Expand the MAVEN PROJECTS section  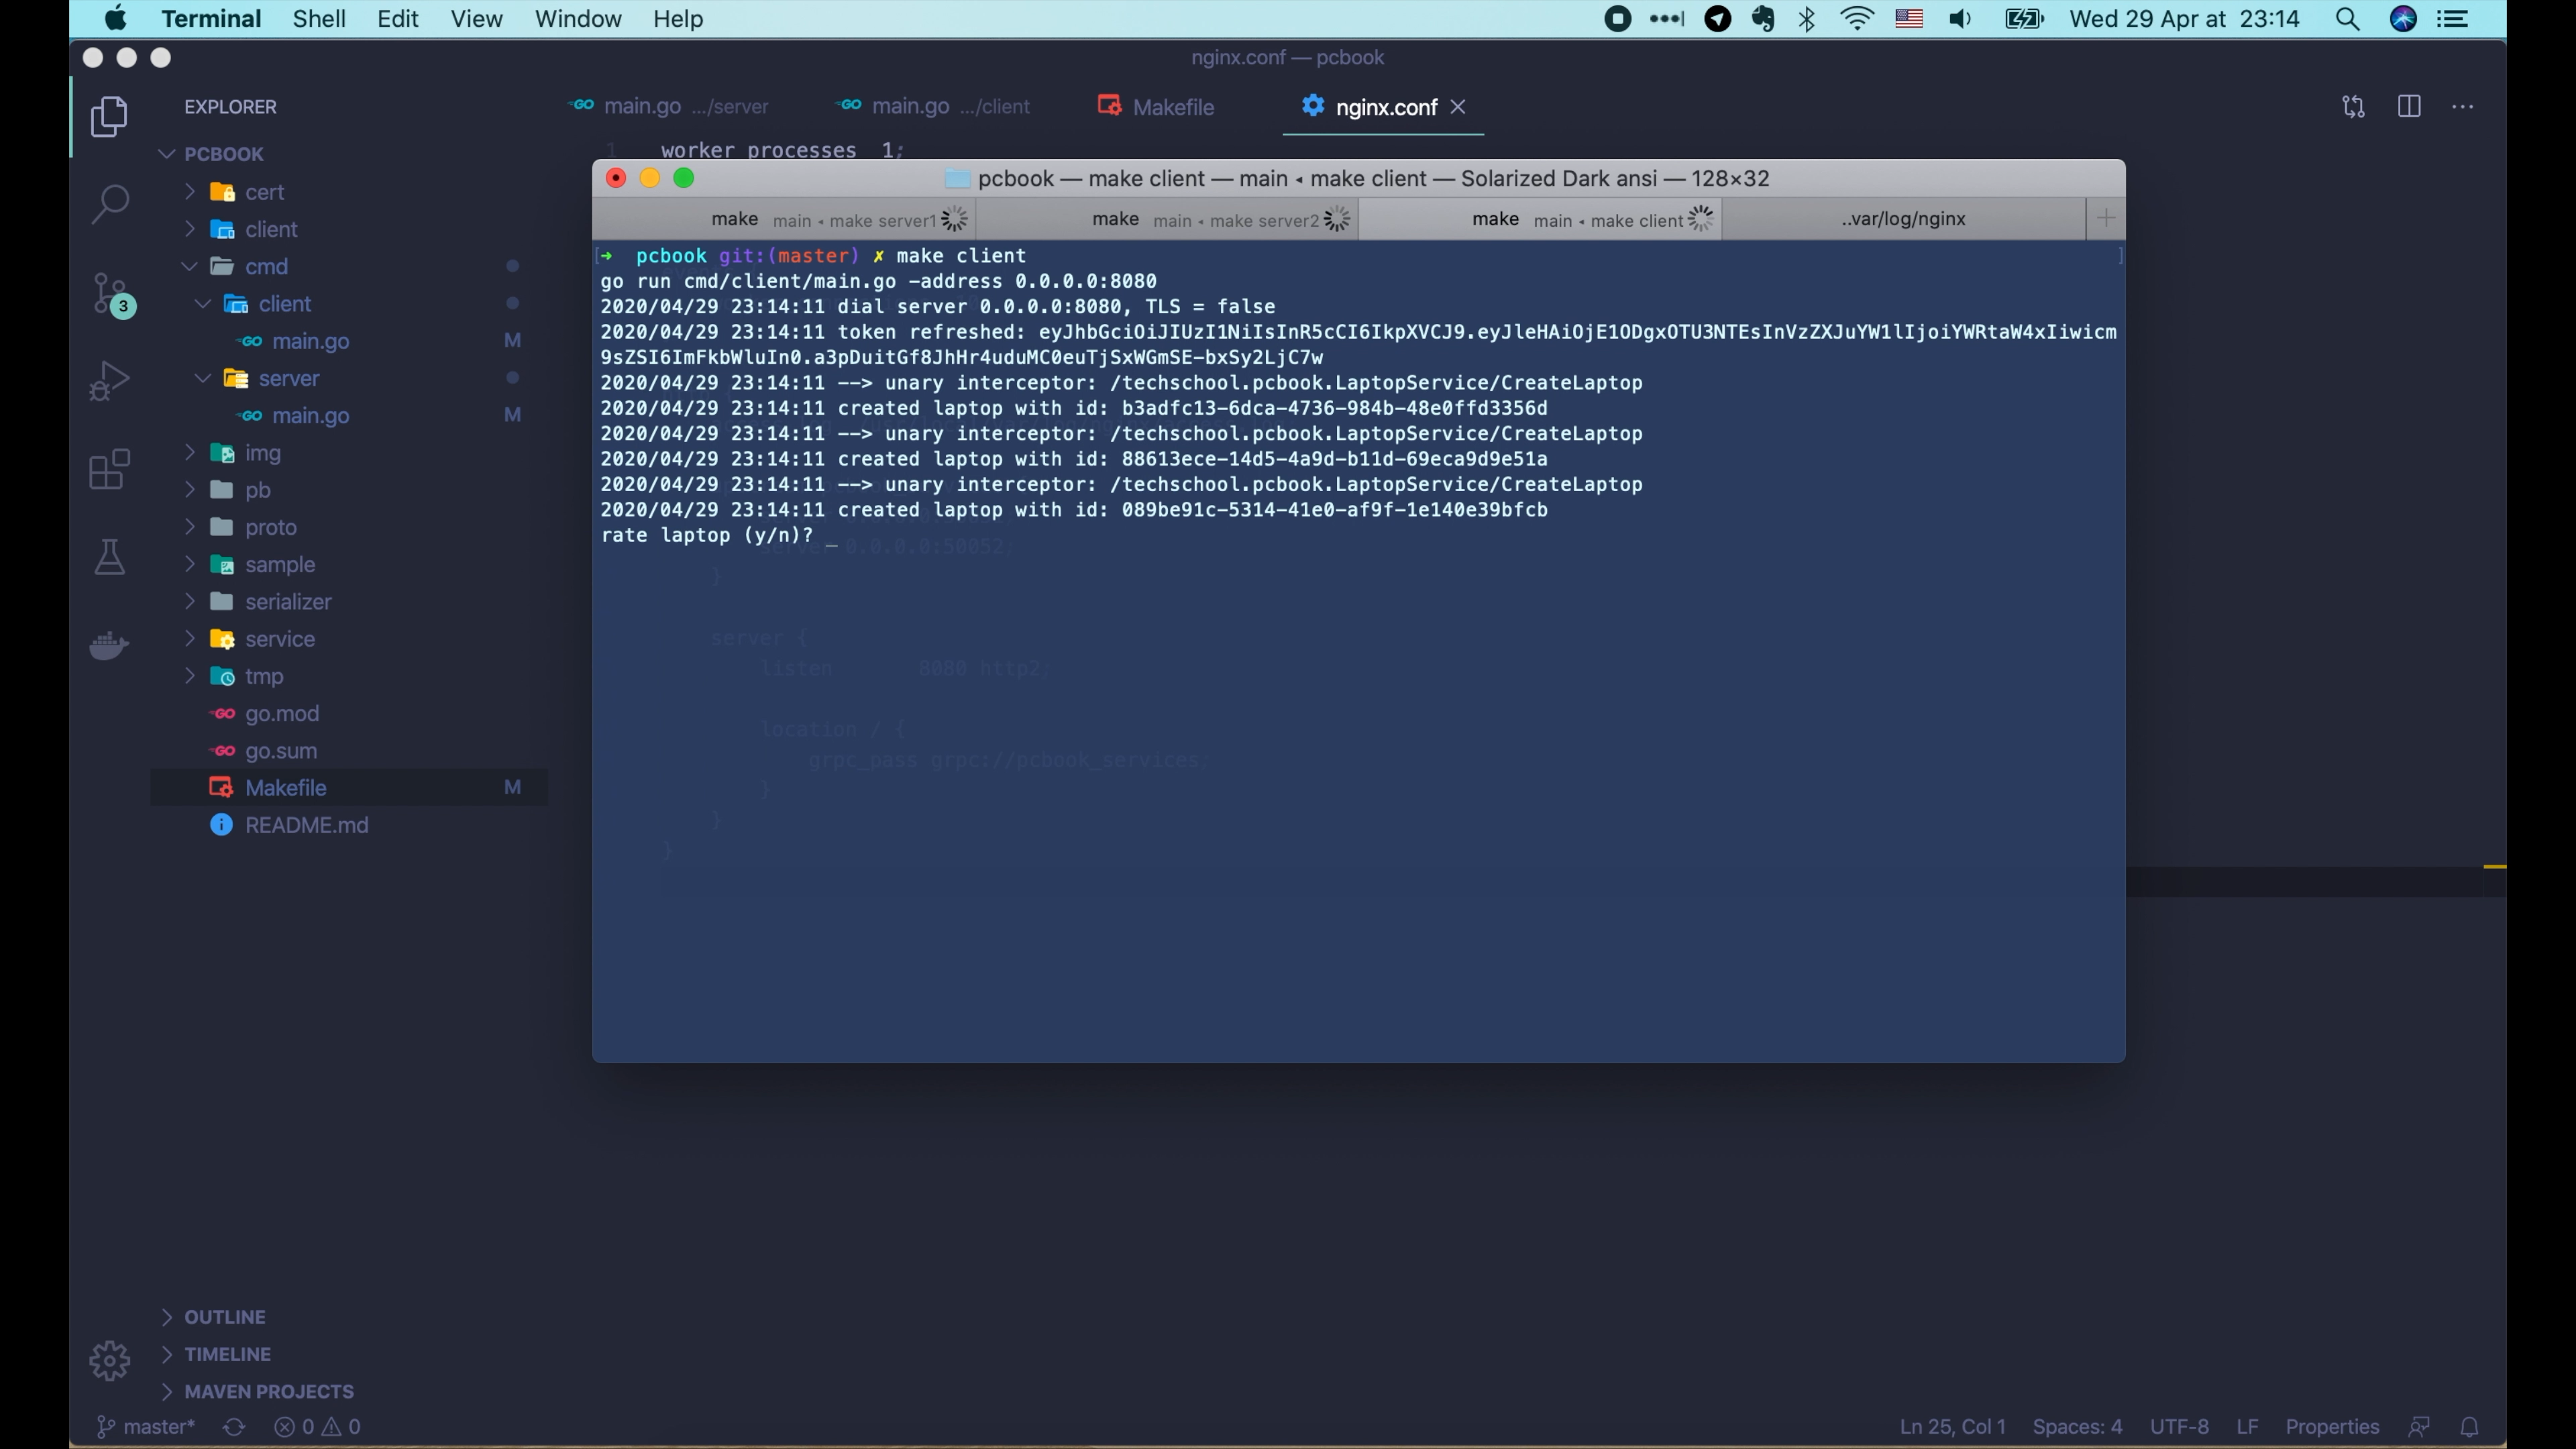[268, 1391]
